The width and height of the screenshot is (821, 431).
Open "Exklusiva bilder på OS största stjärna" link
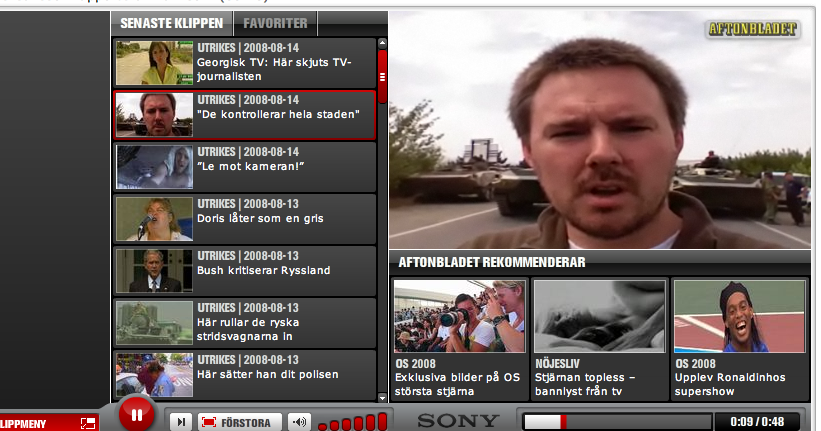457,384
